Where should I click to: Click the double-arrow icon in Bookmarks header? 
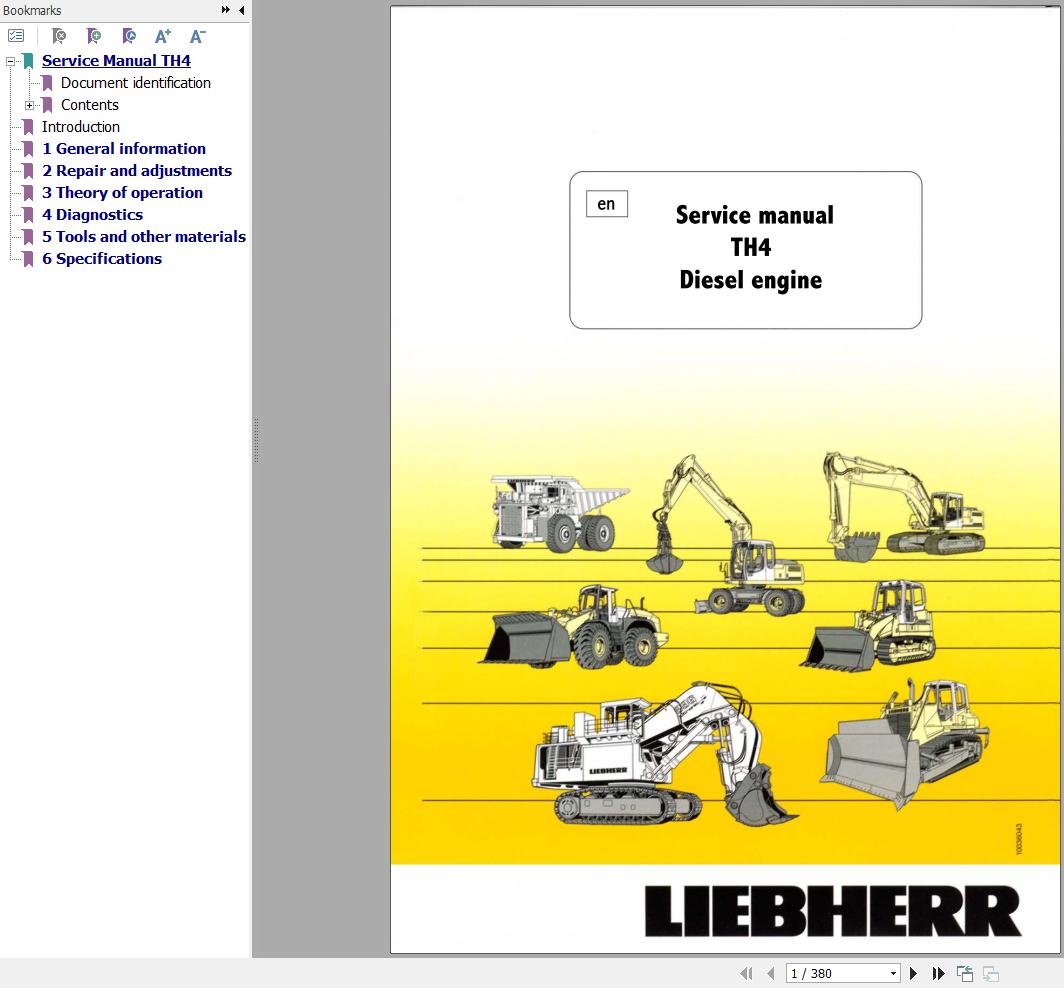click(225, 10)
